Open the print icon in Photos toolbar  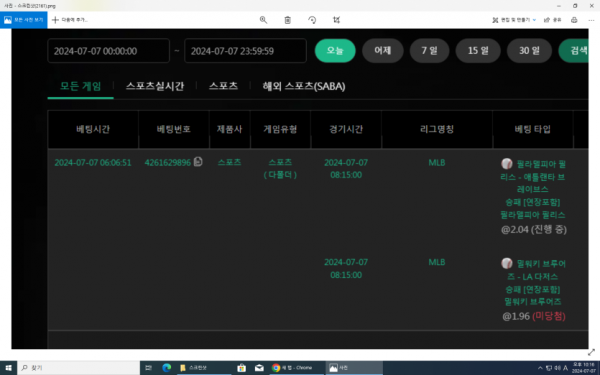(574, 20)
